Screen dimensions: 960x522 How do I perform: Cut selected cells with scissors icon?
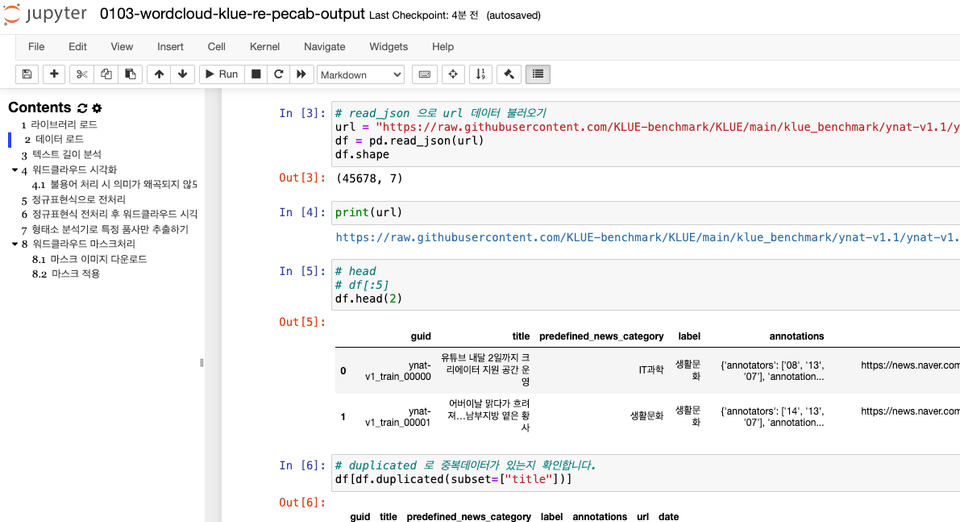coord(81,74)
